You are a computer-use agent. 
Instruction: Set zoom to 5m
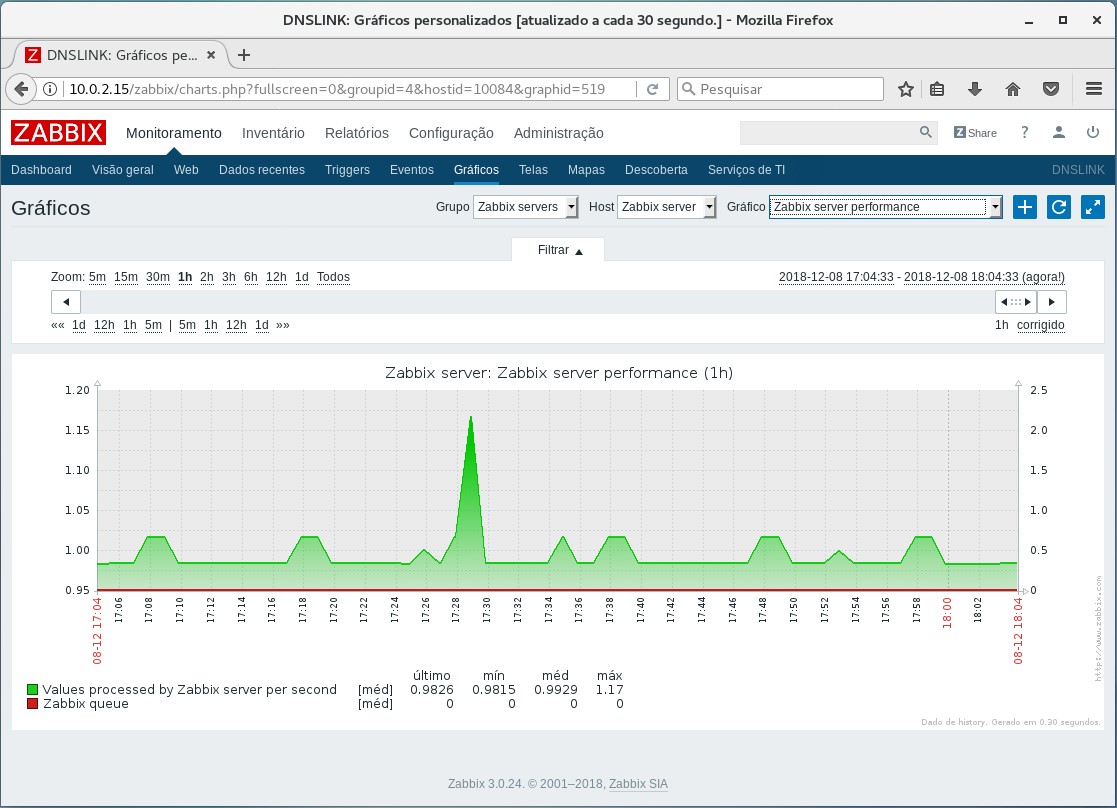pyautogui.click(x=97, y=277)
